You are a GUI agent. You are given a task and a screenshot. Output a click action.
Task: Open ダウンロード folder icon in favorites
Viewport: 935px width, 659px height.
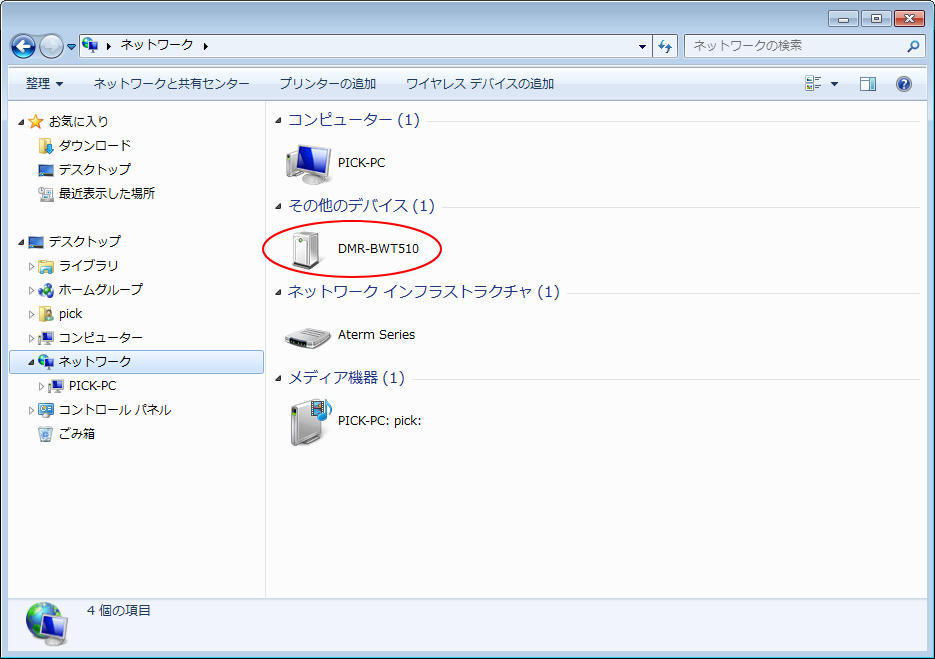(45, 146)
